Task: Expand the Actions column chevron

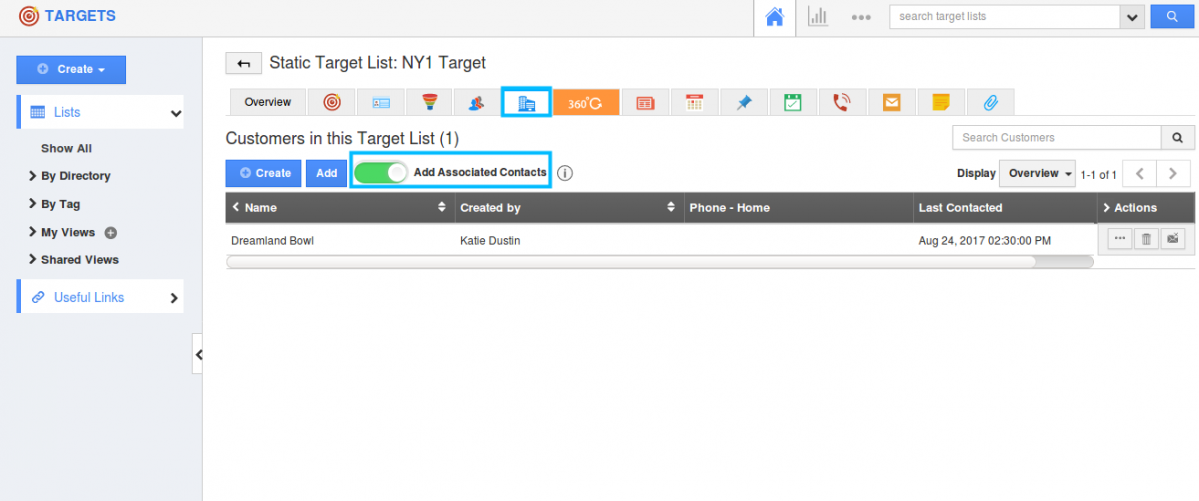Action: coord(1106,208)
